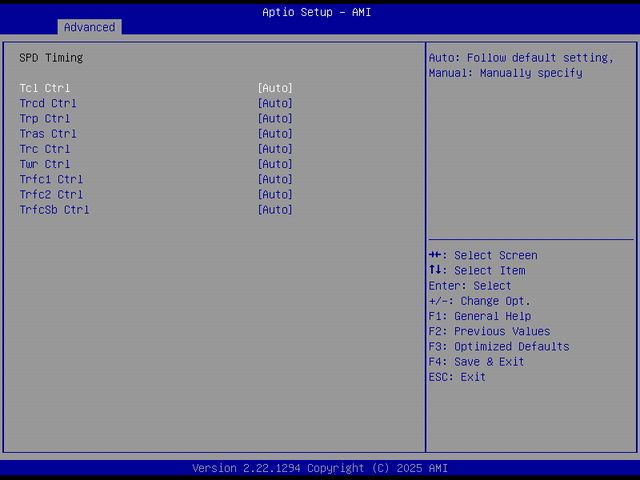This screenshot has height=480, width=640.
Task: Click the '+/-: Change Opt.' hint
Action: 480,301
